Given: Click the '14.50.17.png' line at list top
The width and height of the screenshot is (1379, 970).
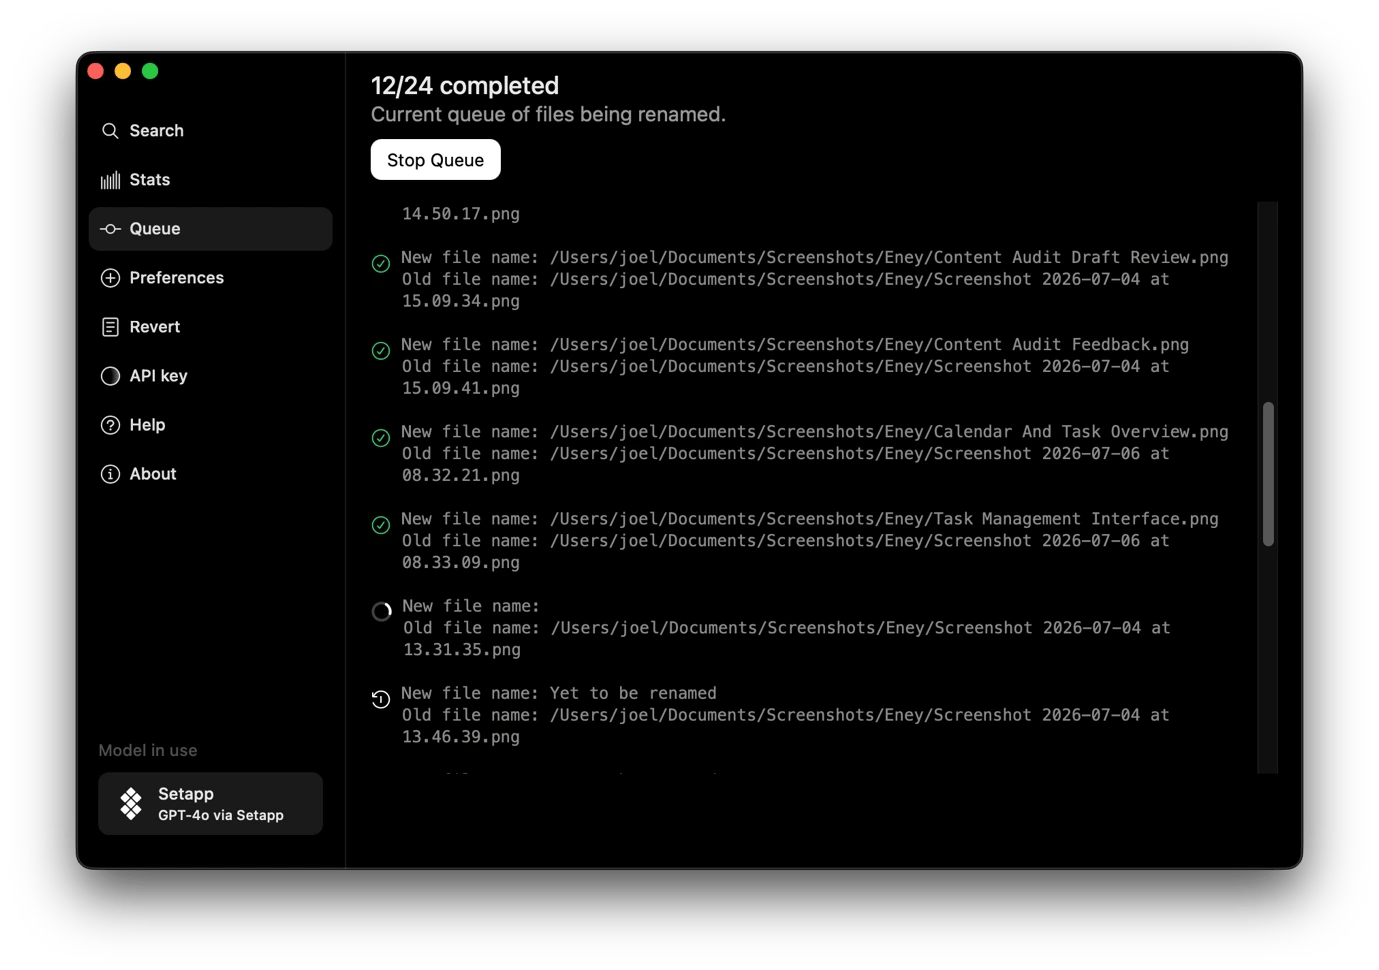Looking at the screenshot, I should tap(461, 214).
